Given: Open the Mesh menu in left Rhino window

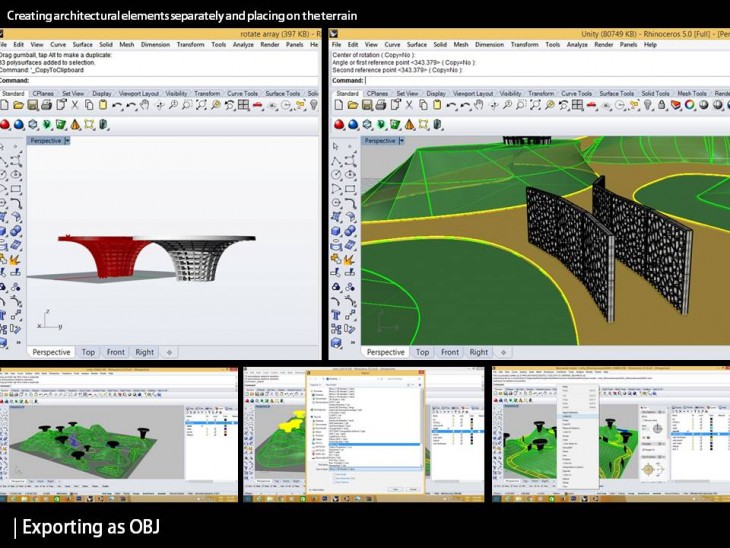Looking at the screenshot, I should (x=128, y=45).
